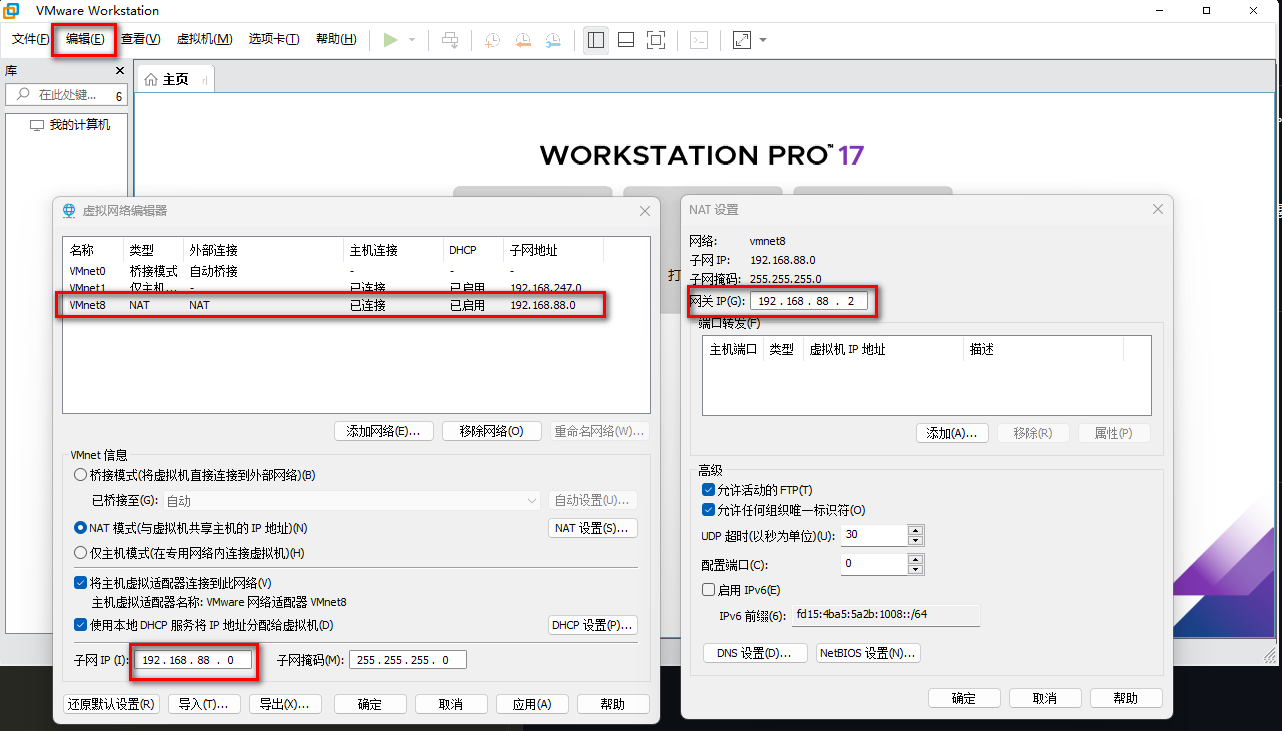
Task: Open the power options arrow beside play
Action: click(x=411, y=40)
